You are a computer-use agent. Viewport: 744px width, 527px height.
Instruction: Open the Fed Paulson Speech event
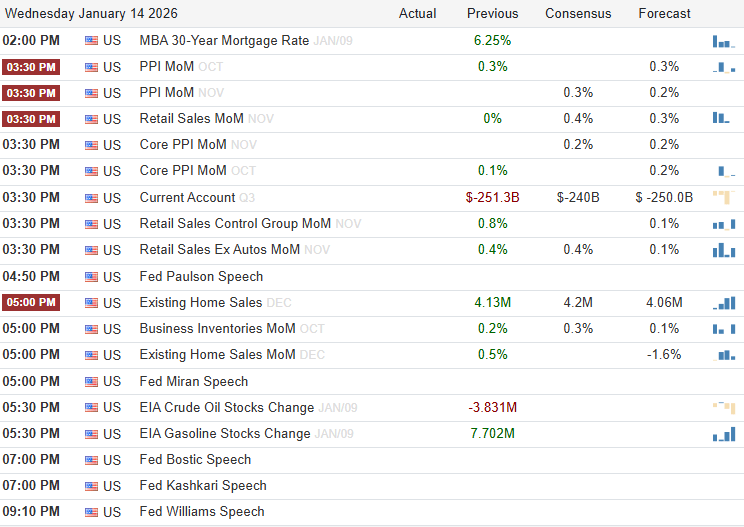click(201, 276)
